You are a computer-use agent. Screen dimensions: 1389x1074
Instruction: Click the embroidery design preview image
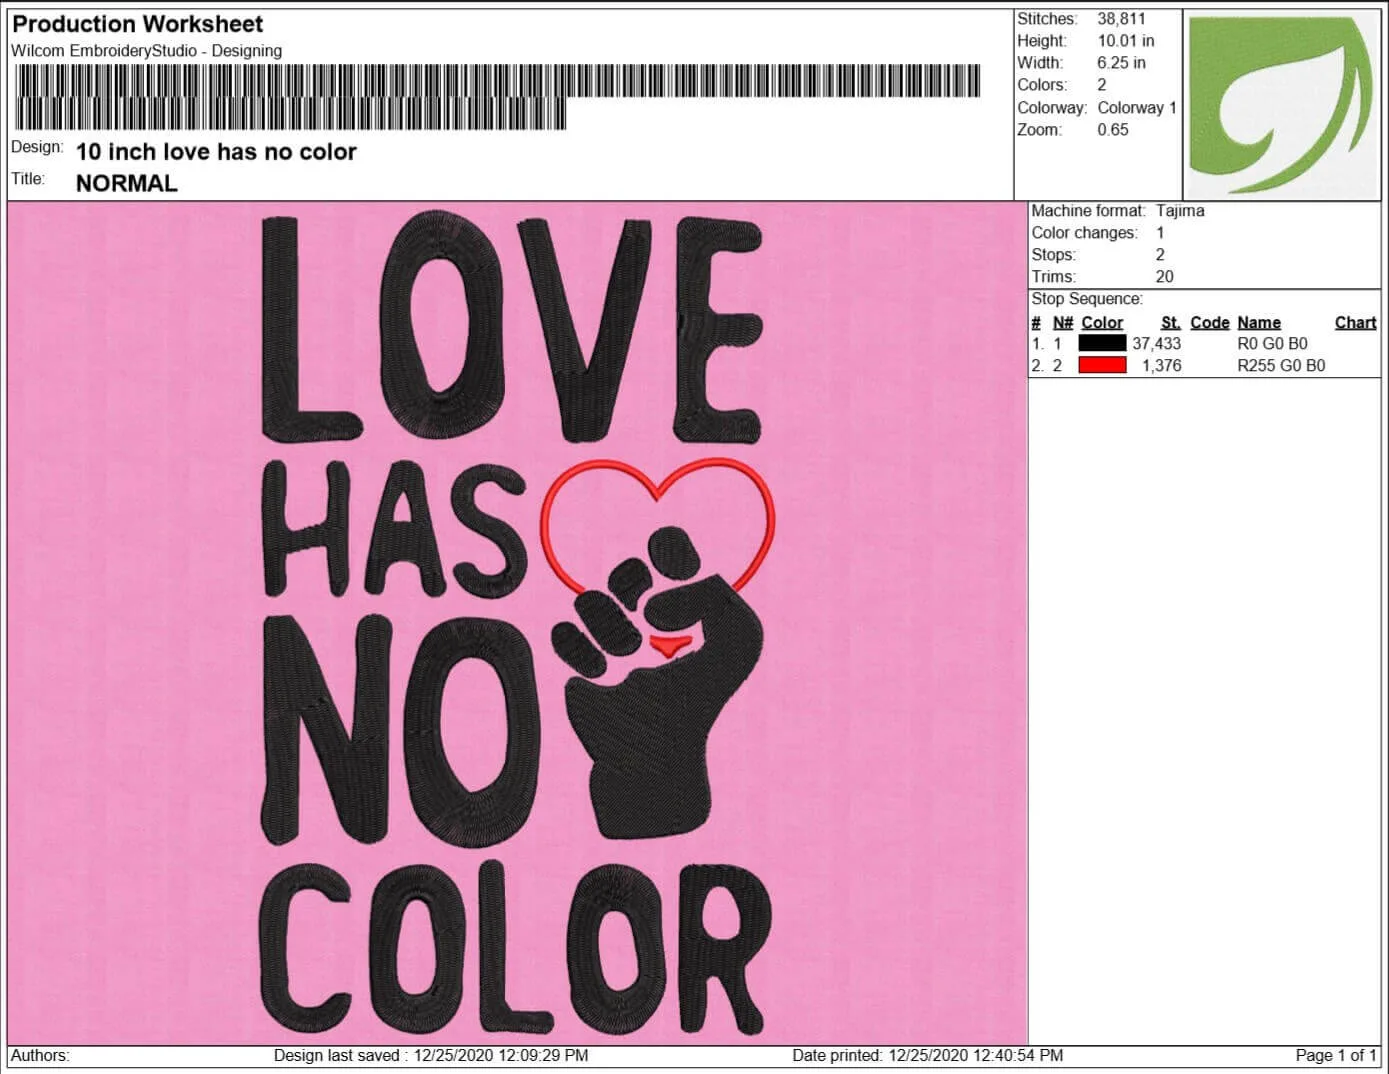pos(518,623)
